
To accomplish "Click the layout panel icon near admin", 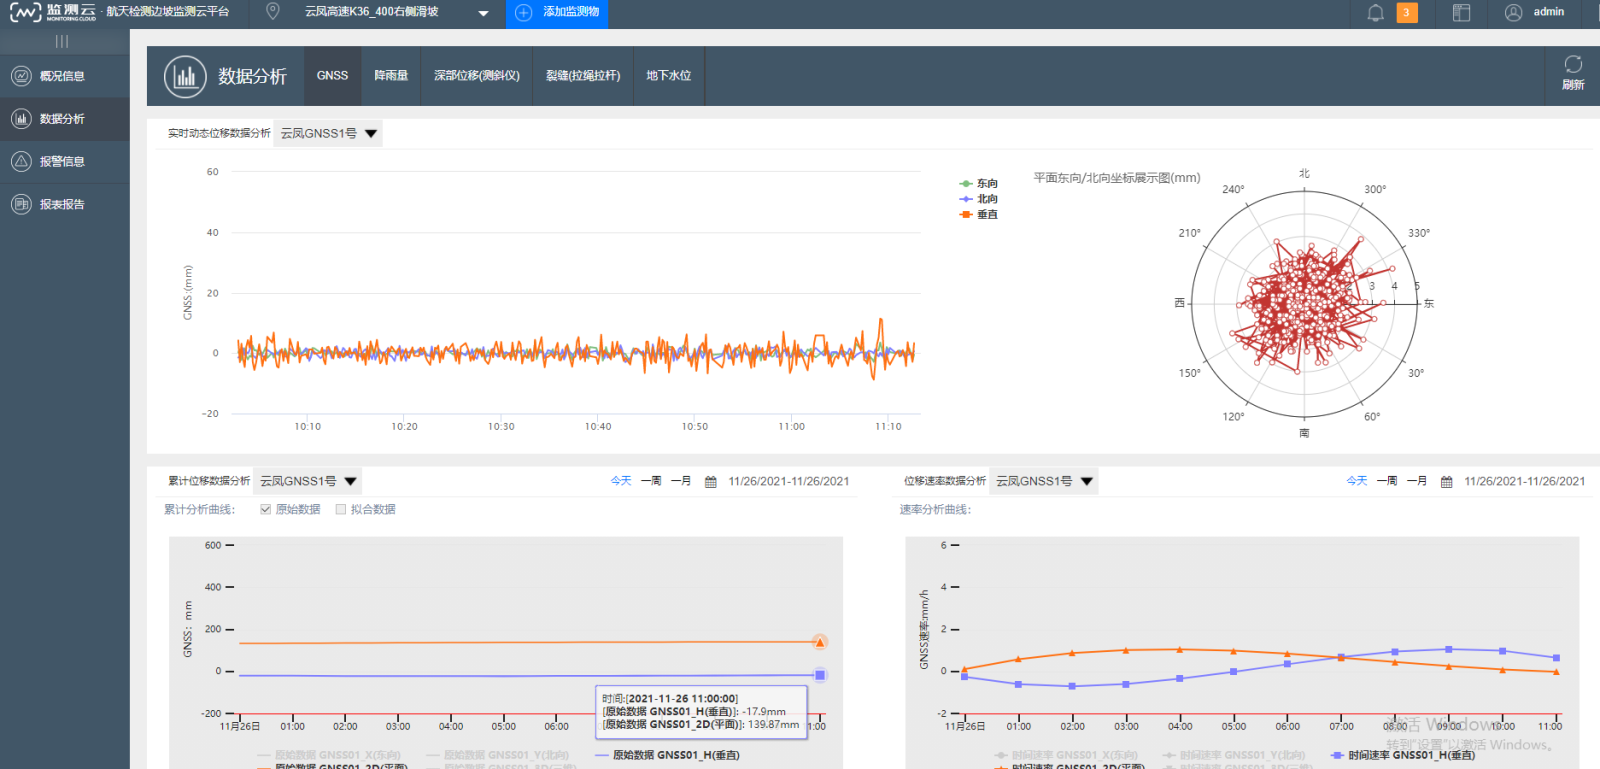I will click(1461, 13).
